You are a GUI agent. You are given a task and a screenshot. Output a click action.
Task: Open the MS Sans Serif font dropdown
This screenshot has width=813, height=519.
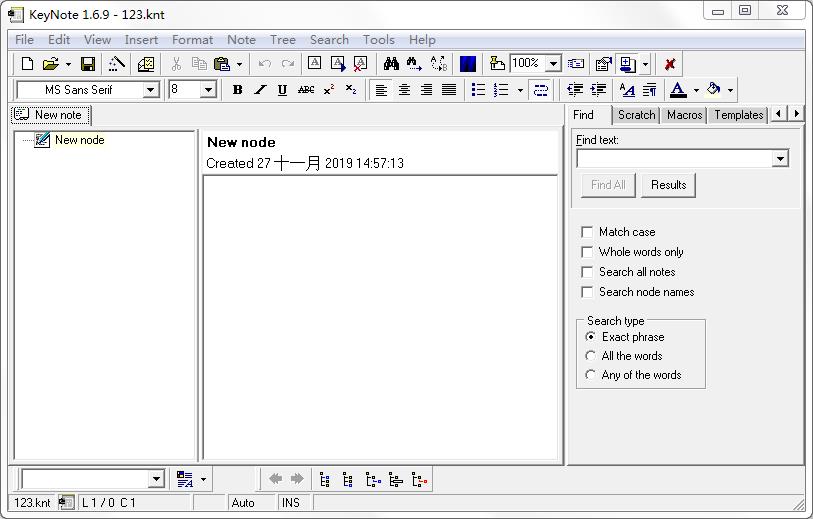point(151,90)
